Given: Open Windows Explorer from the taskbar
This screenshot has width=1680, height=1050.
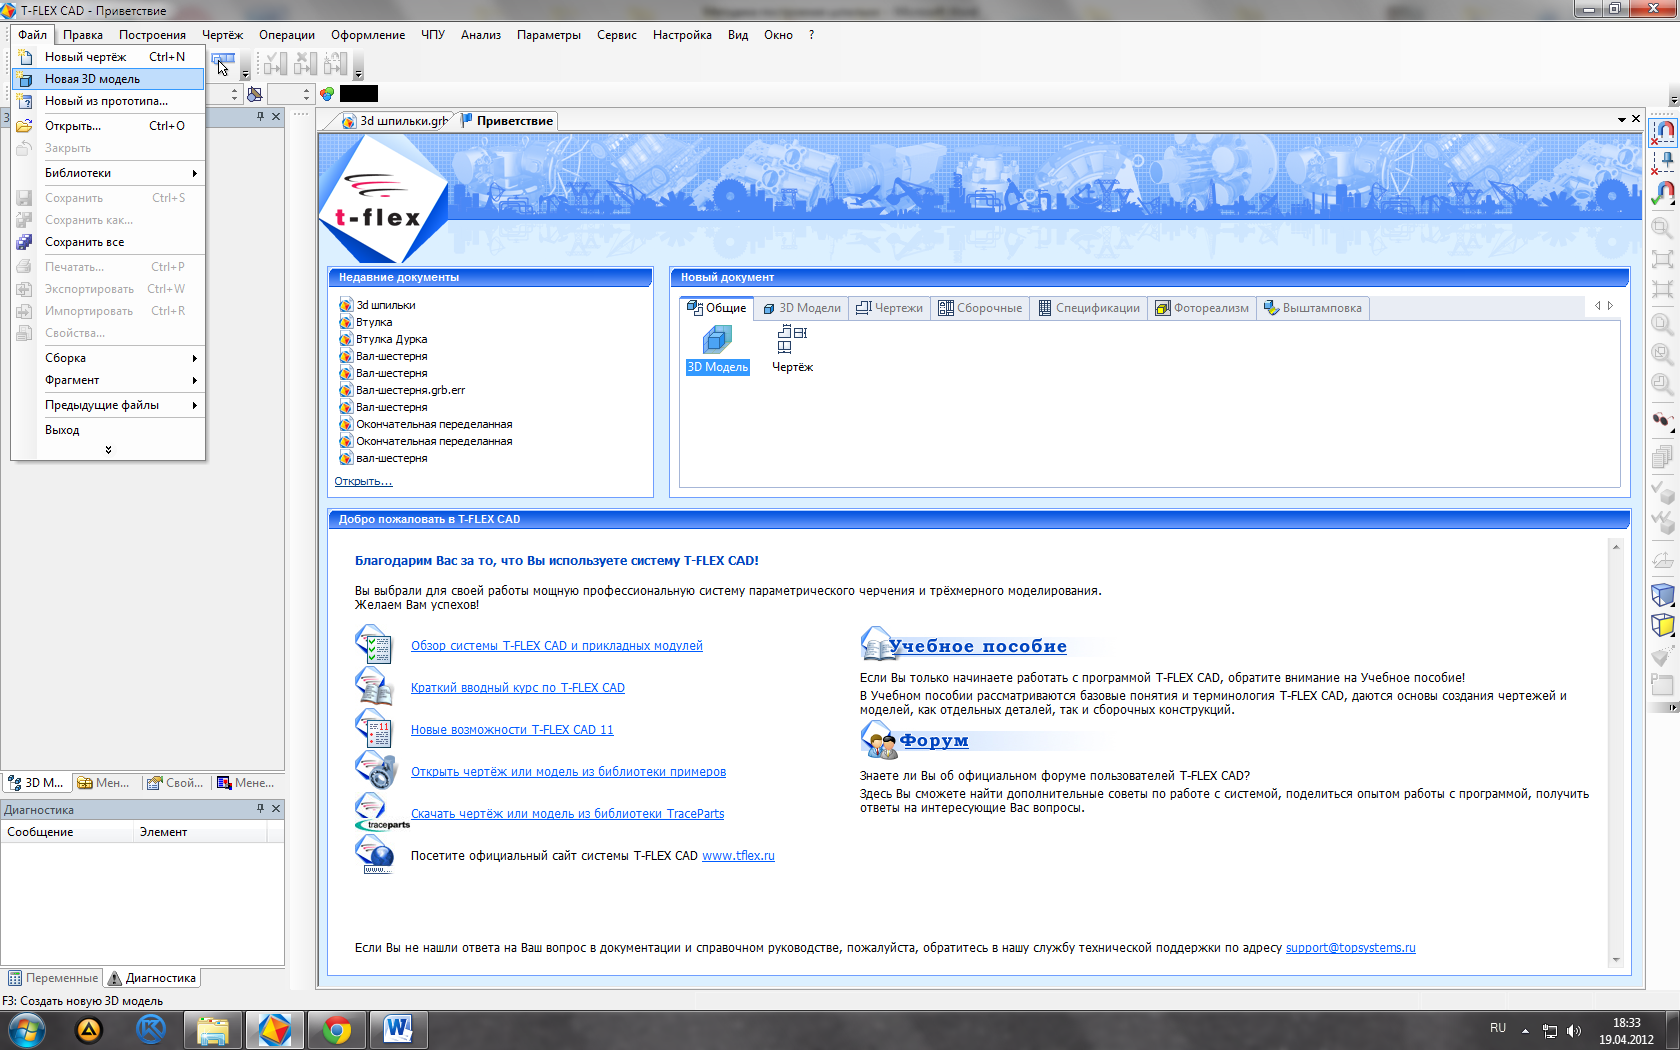Looking at the screenshot, I should 212,1030.
